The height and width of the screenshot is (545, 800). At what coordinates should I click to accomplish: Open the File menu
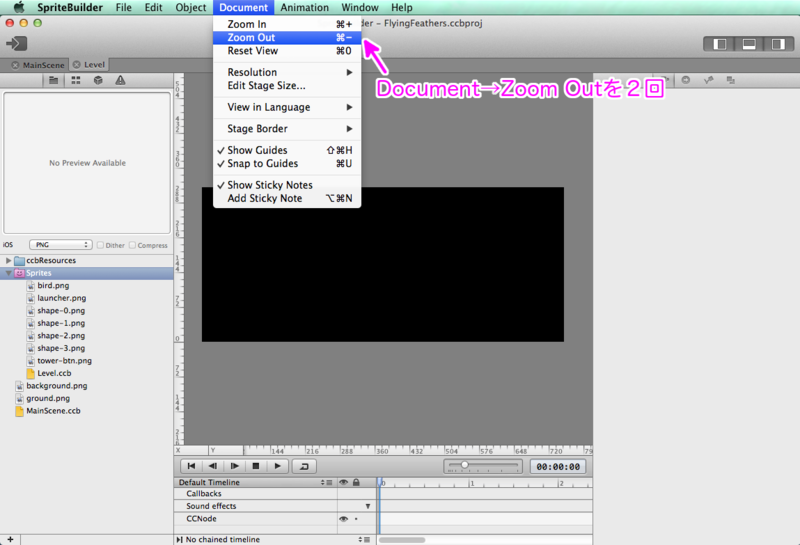pos(123,7)
